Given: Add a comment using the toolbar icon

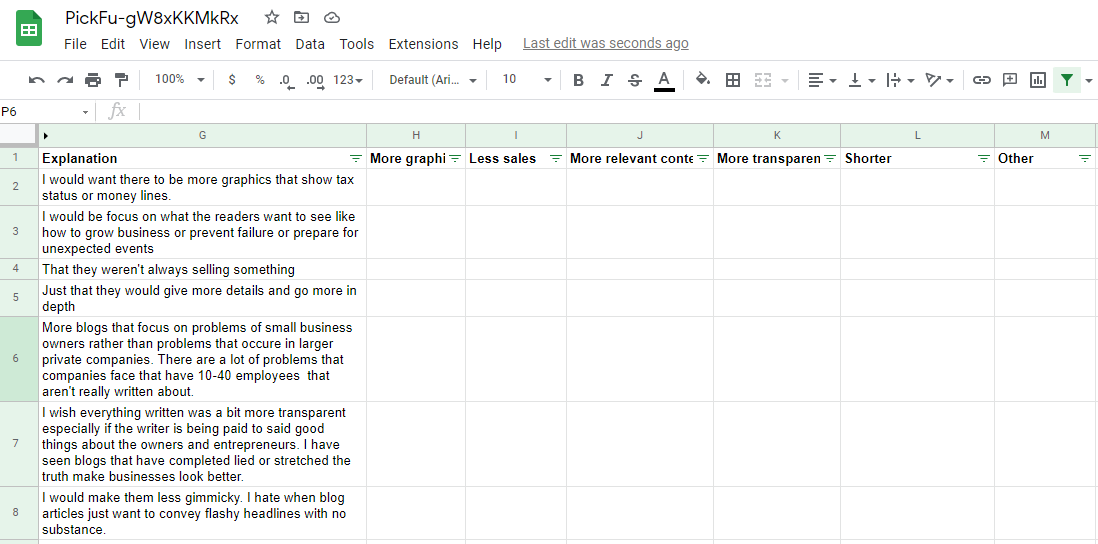Looking at the screenshot, I should [1010, 80].
